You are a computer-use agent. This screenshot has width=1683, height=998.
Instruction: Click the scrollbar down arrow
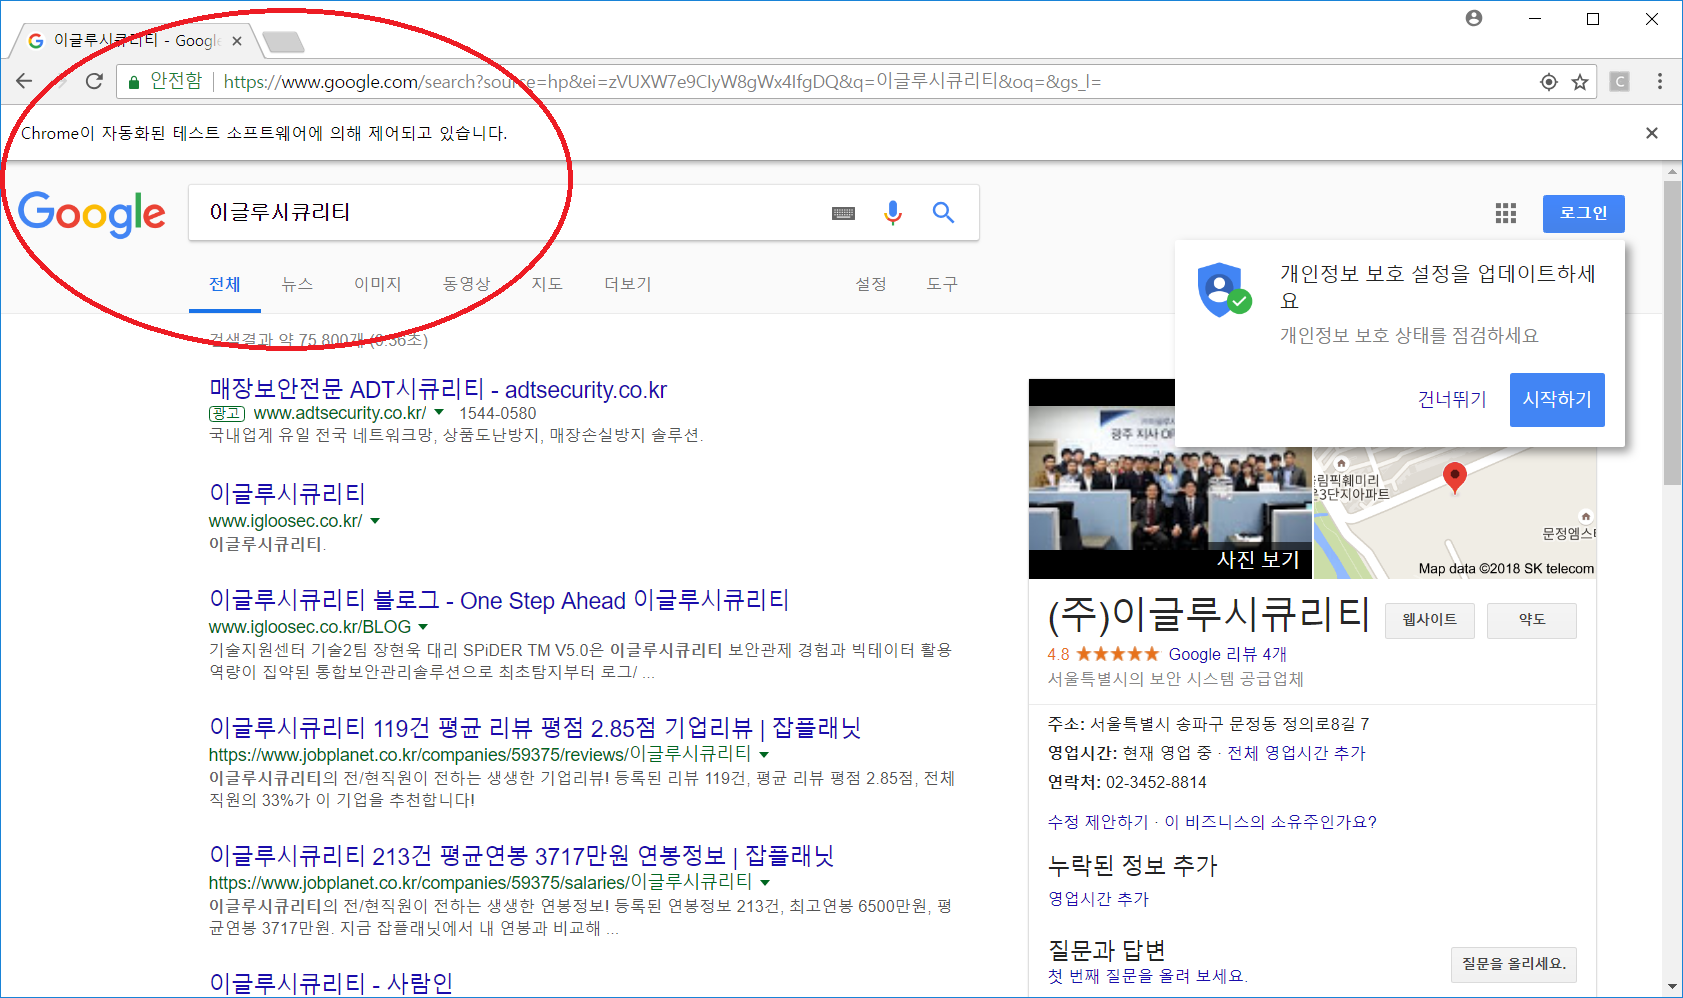tap(1672, 987)
